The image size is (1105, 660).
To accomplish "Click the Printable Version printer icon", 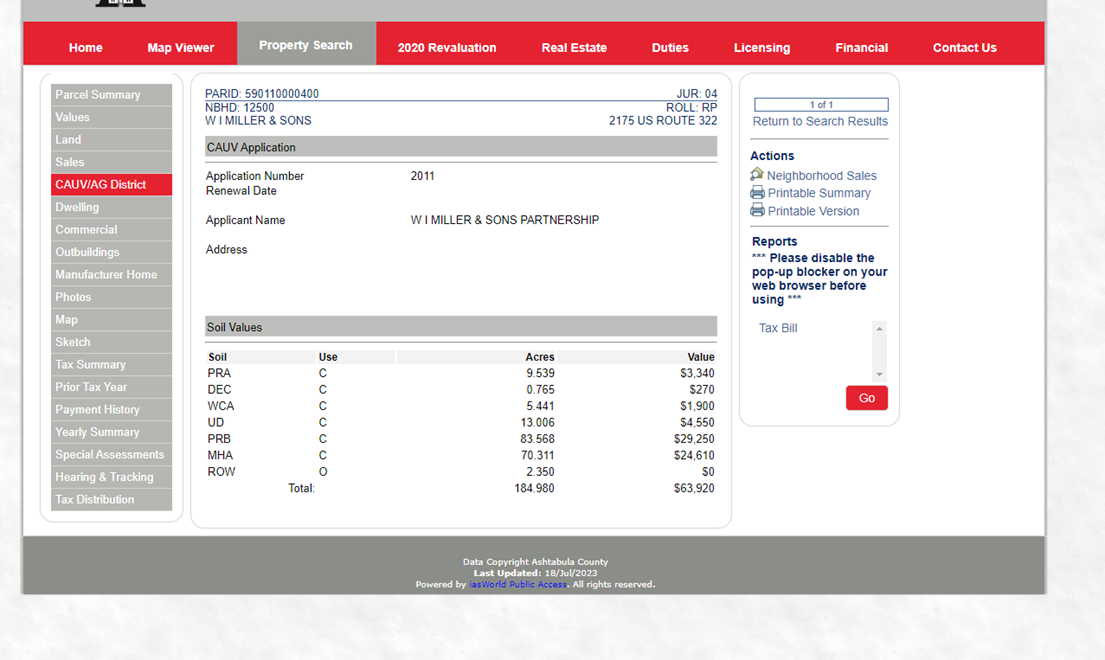I will tap(757, 211).
